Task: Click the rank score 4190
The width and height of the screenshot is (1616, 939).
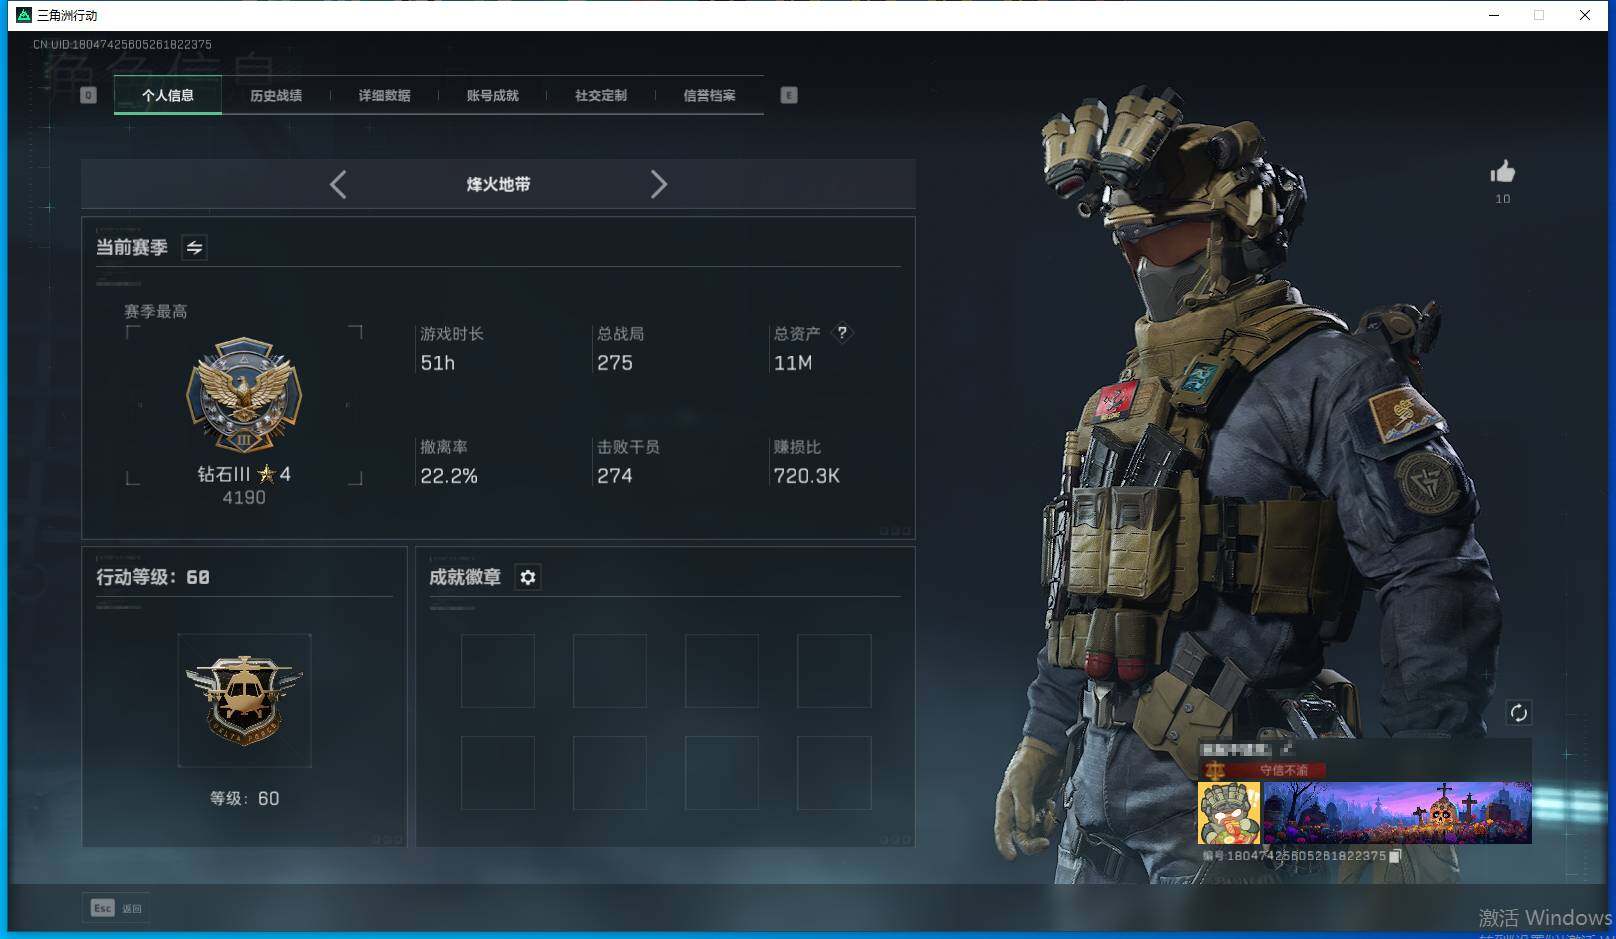Action: coord(244,497)
